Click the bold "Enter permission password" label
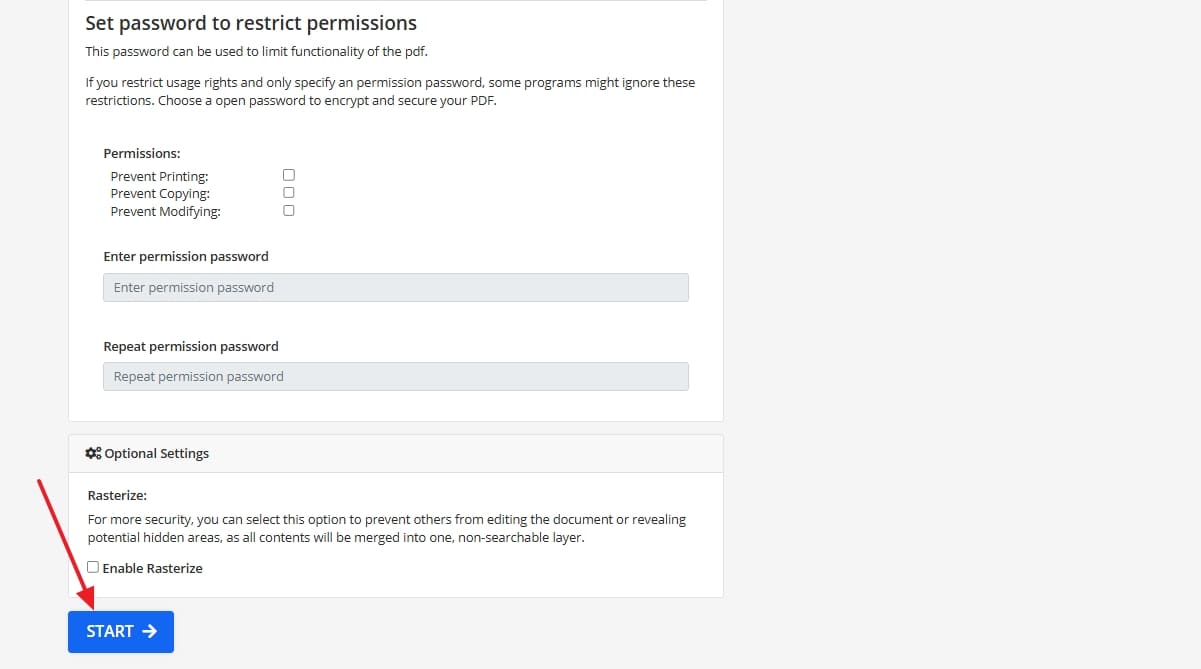This screenshot has width=1201, height=669. (186, 256)
